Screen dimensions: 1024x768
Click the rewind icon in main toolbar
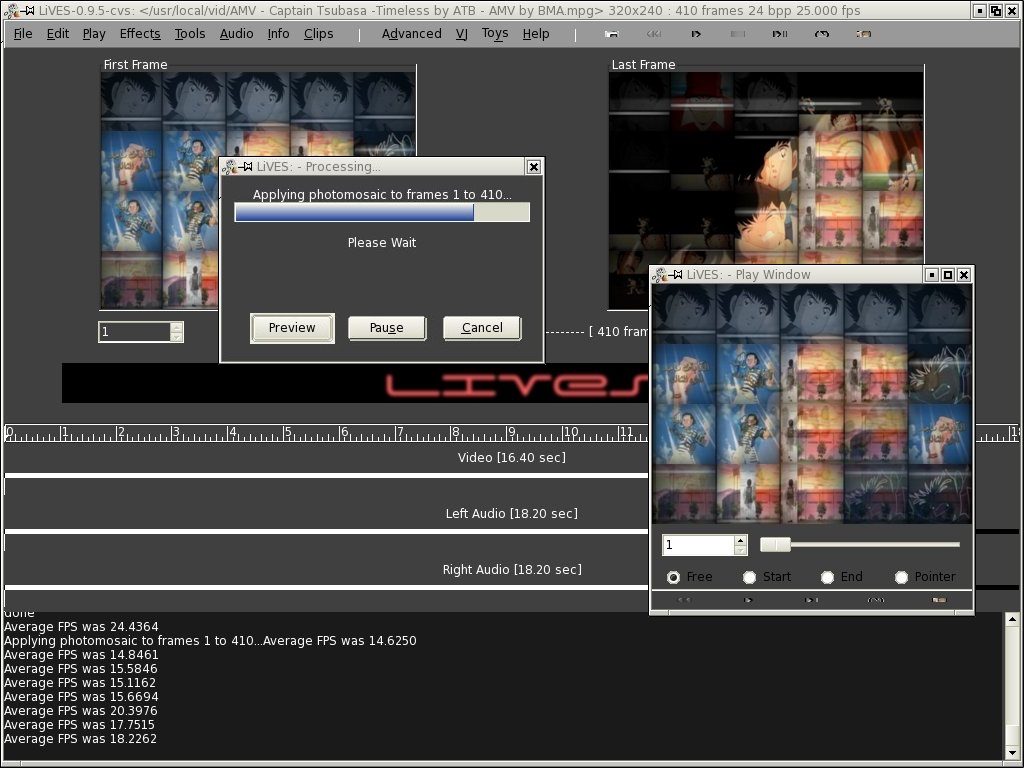tap(654, 34)
